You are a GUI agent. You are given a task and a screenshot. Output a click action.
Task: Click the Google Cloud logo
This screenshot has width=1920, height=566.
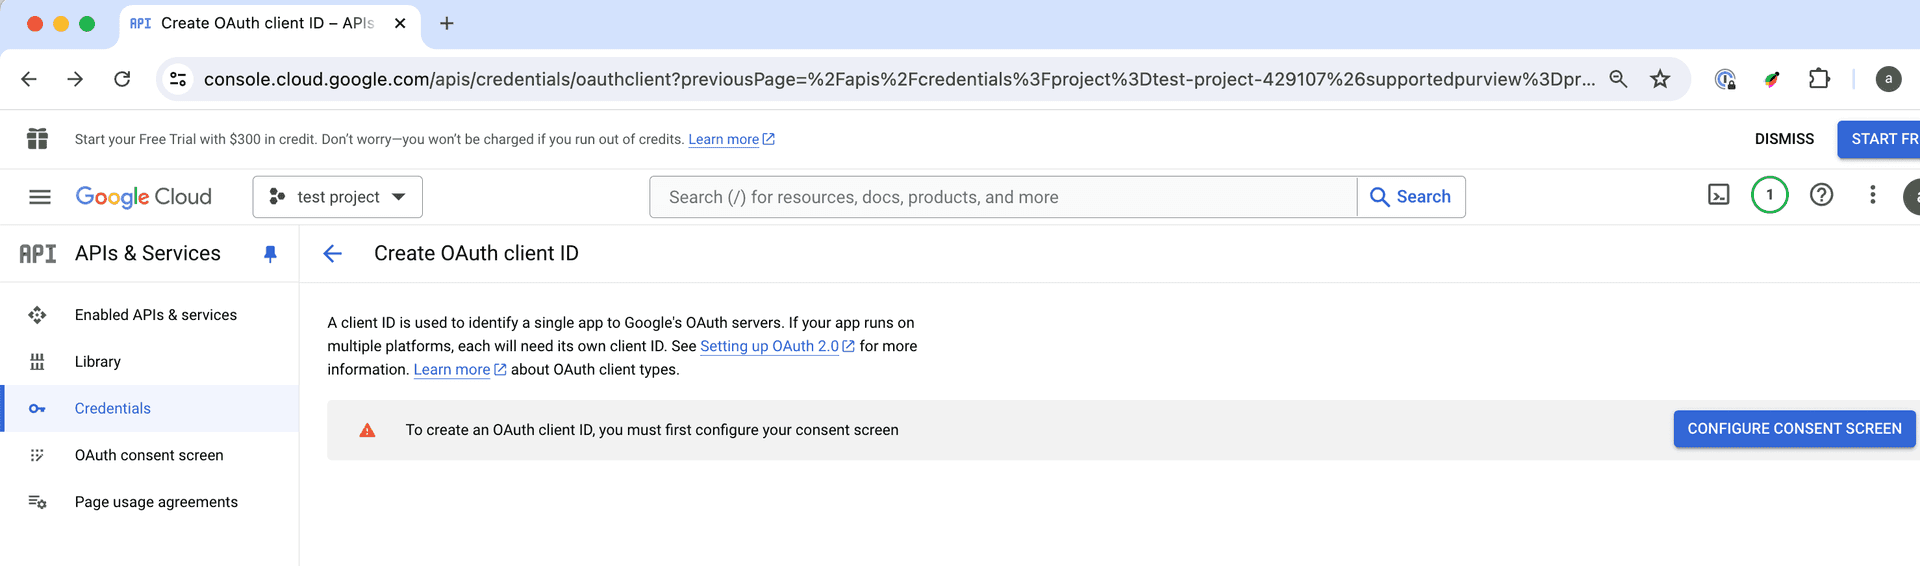click(x=144, y=197)
